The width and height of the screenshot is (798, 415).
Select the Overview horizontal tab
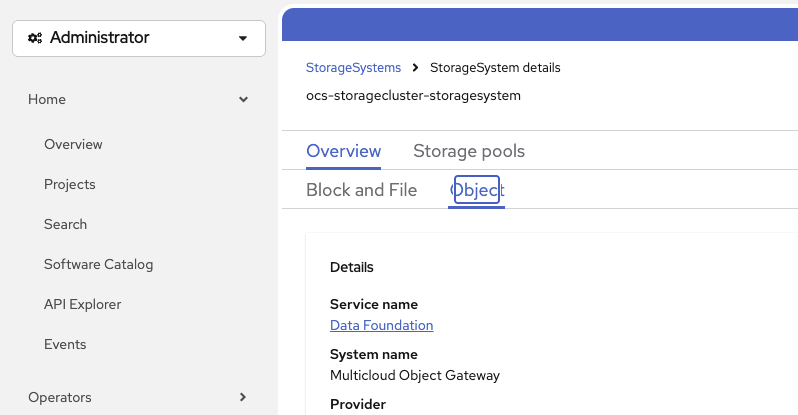tap(343, 151)
